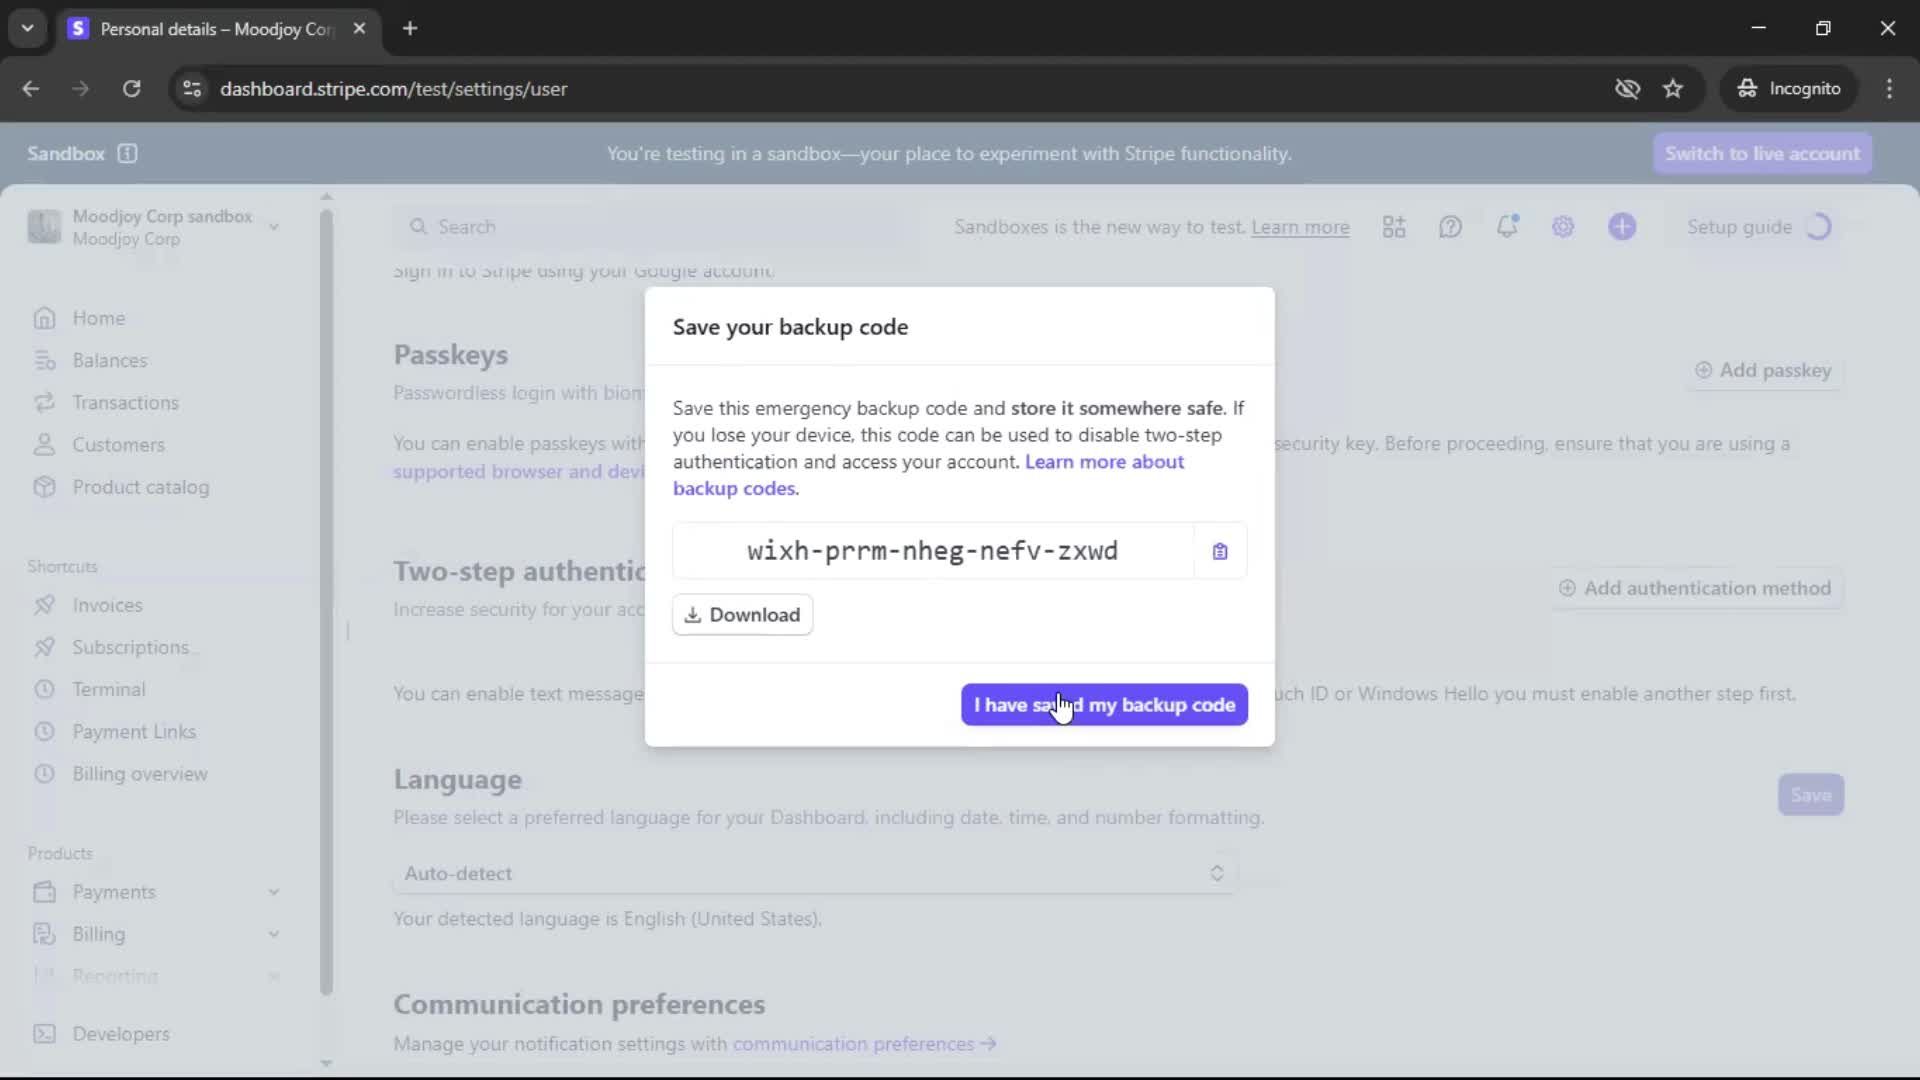This screenshot has width=1920, height=1080.
Task: Open the apps grid icon
Action: (x=1394, y=227)
